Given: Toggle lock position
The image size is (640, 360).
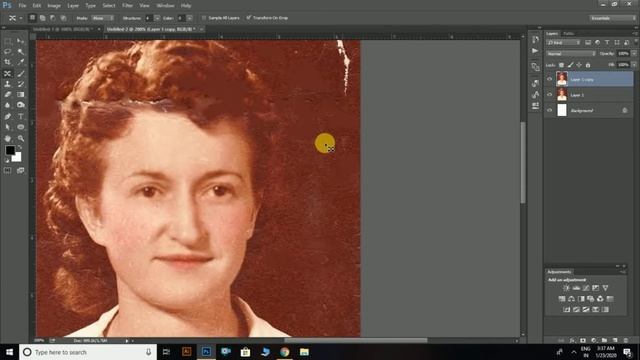Looking at the screenshot, I should click(x=579, y=65).
